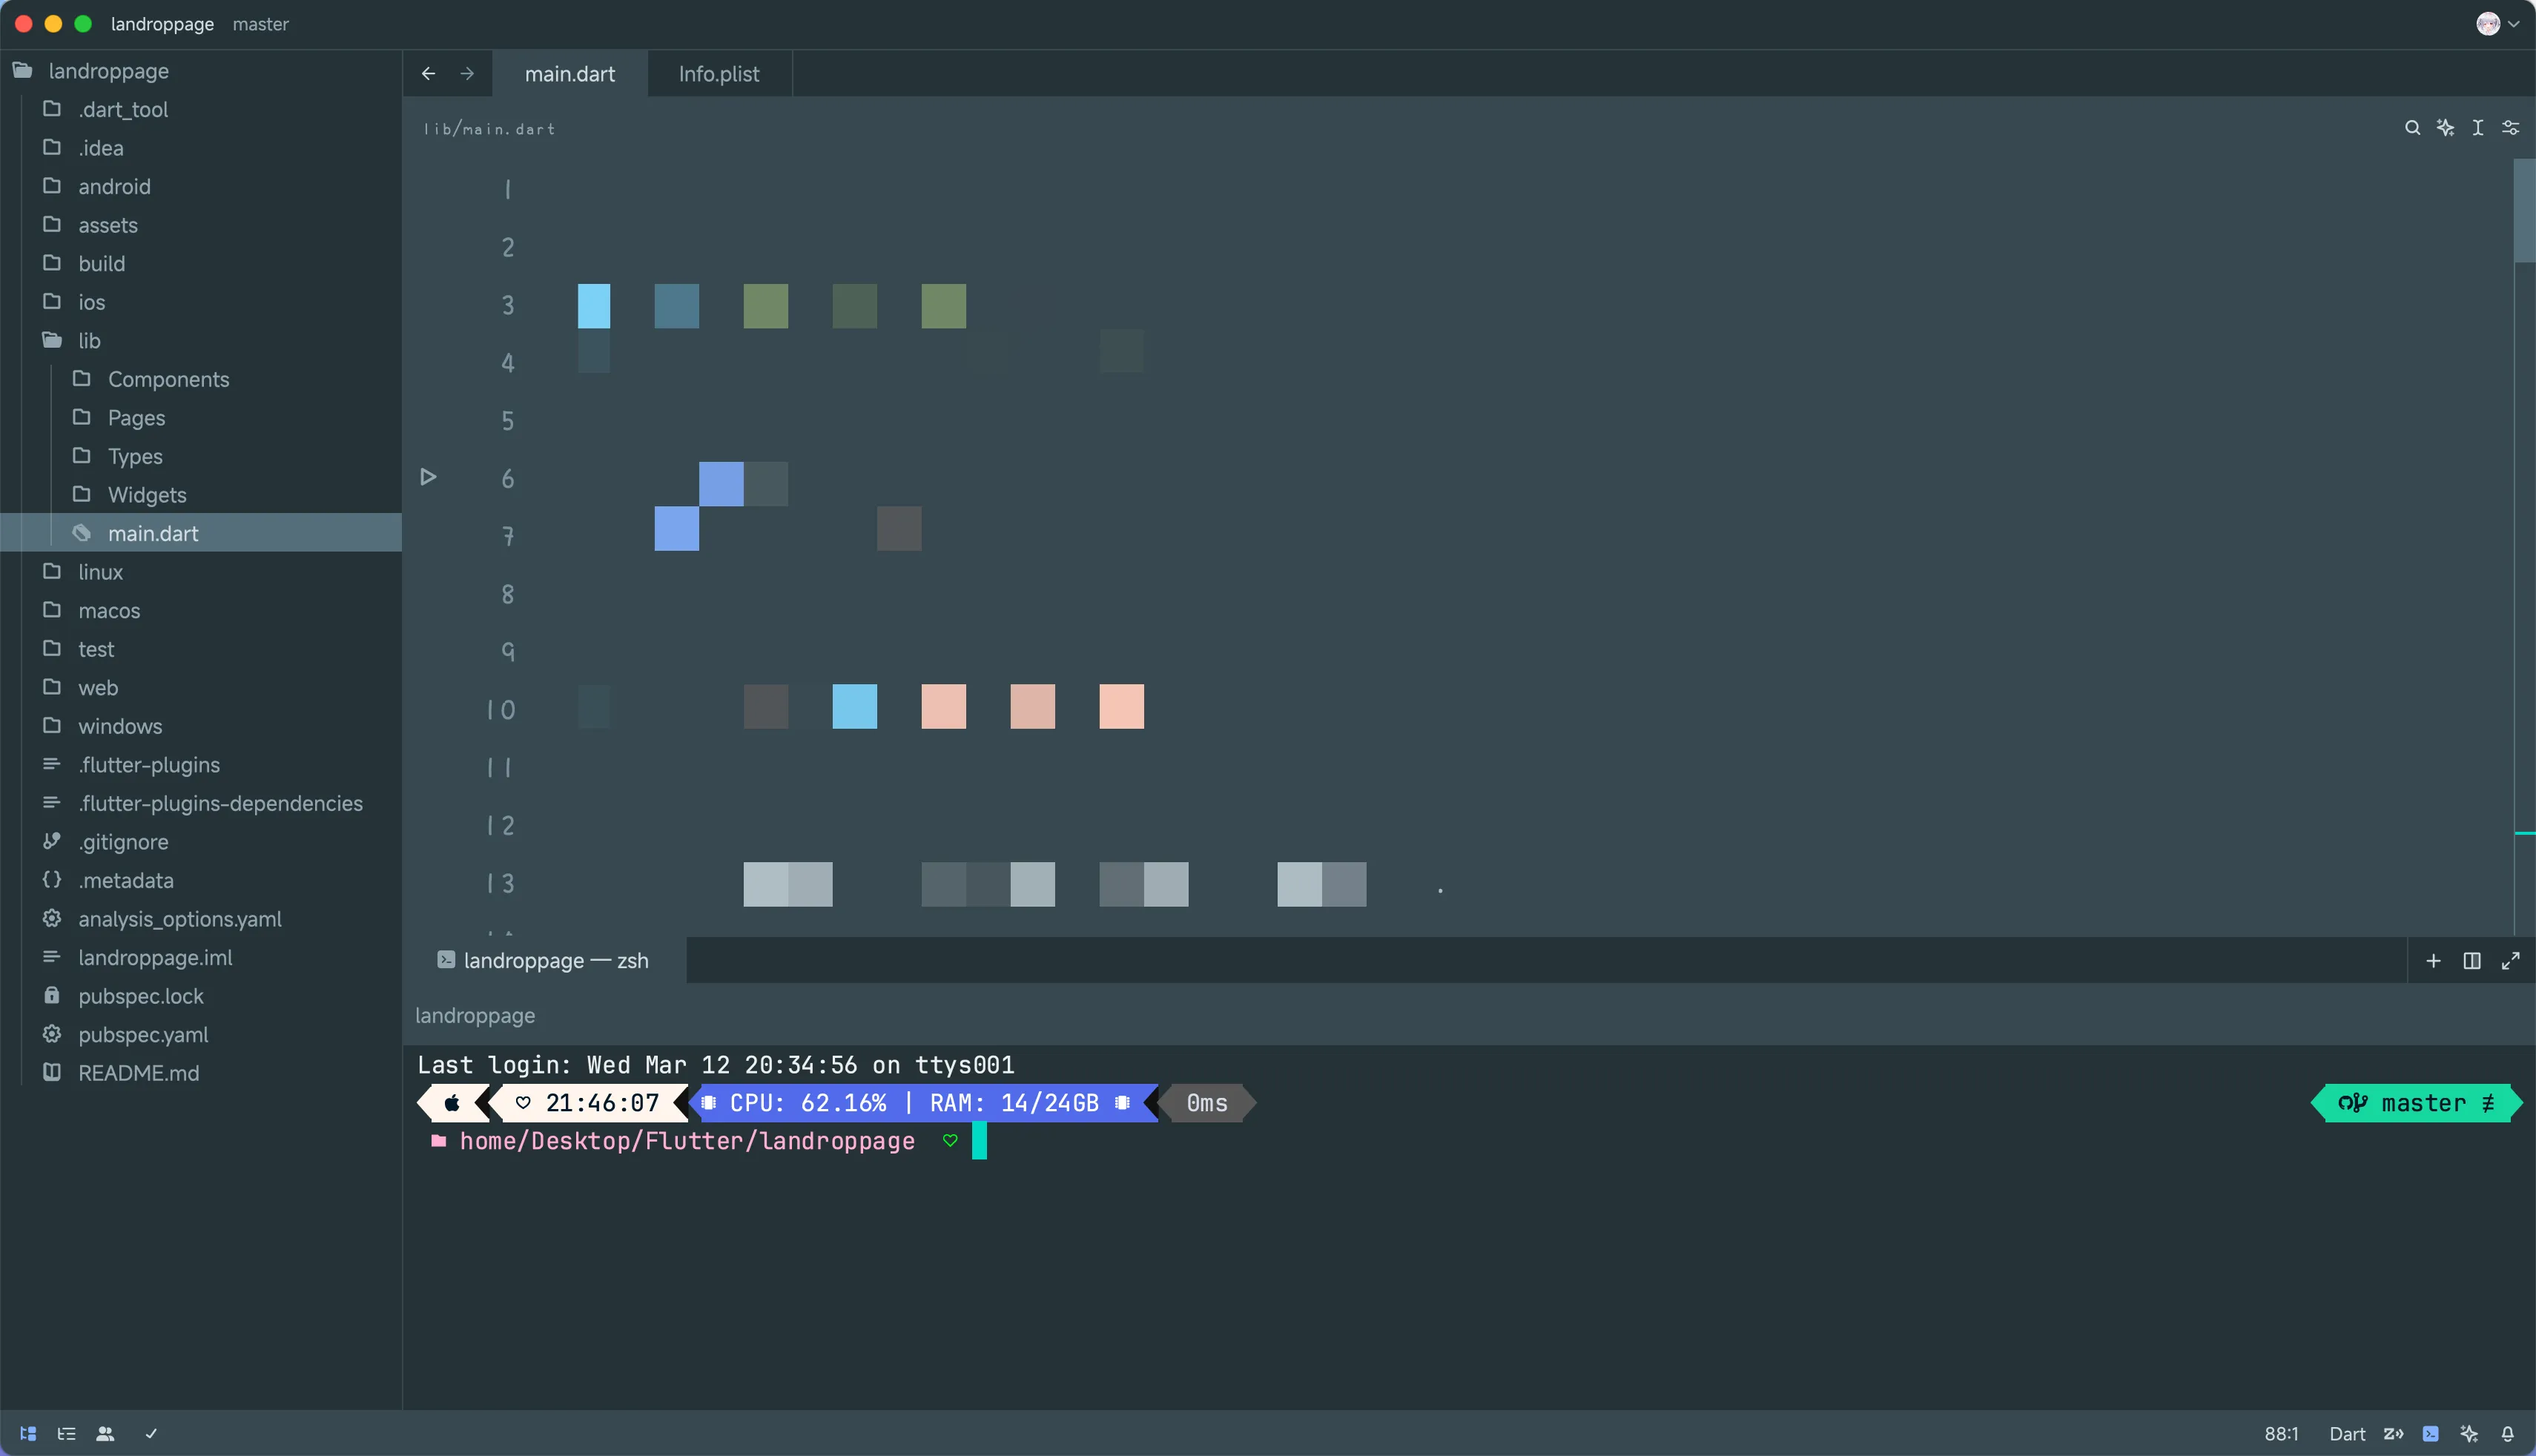Click the Zed edit prediction icon
This screenshot has width=2536, height=1456.
click(2393, 1433)
